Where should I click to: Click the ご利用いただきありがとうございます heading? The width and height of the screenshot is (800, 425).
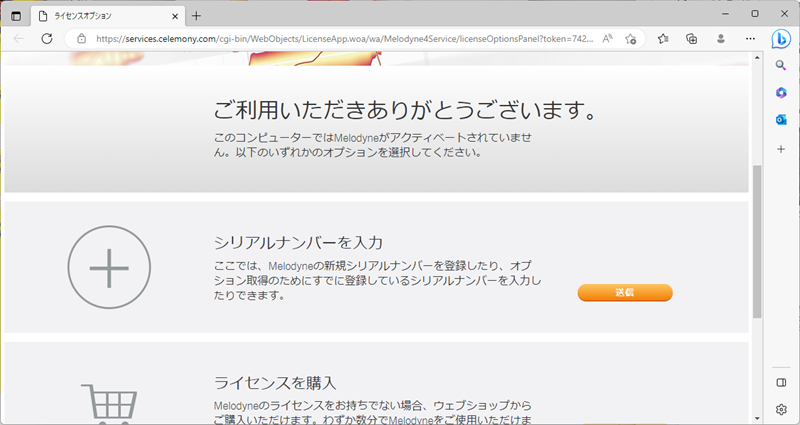pos(405,110)
